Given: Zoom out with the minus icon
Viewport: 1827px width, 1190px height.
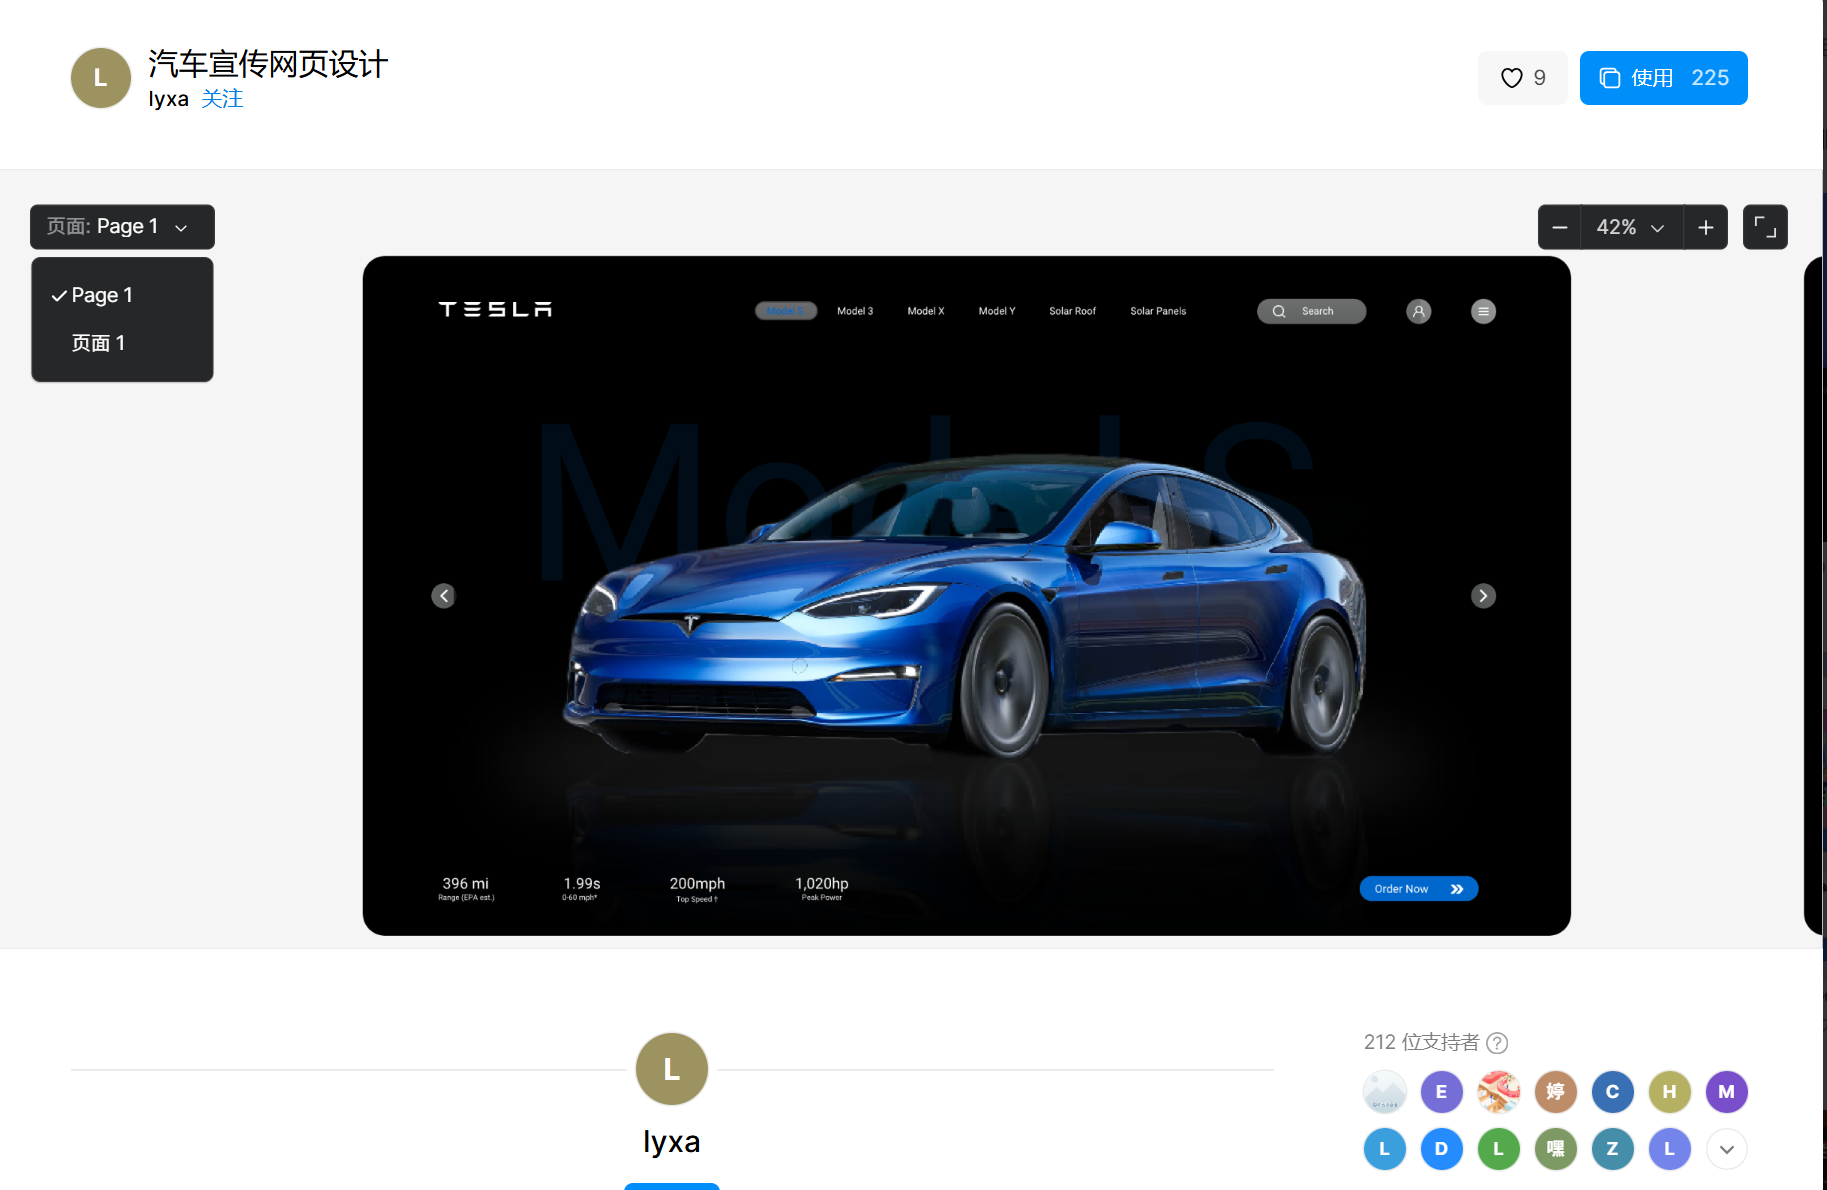Looking at the screenshot, I should click(1559, 227).
